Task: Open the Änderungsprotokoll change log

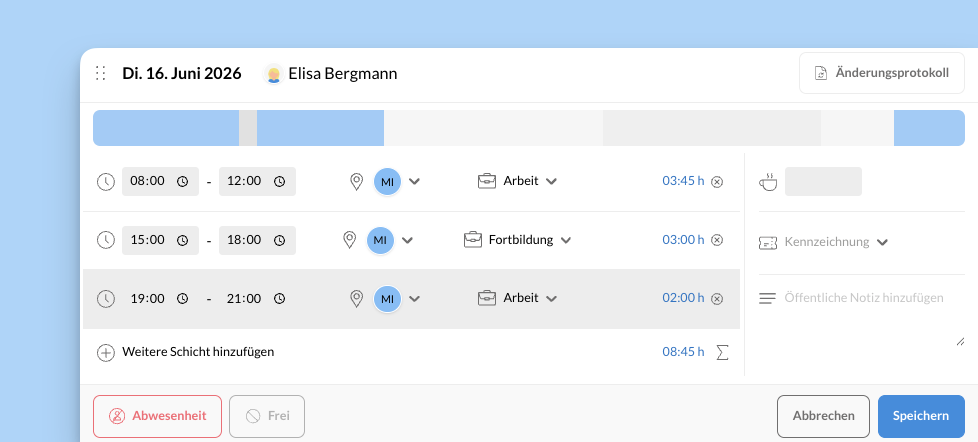Action: pyautogui.click(x=882, y=73)
